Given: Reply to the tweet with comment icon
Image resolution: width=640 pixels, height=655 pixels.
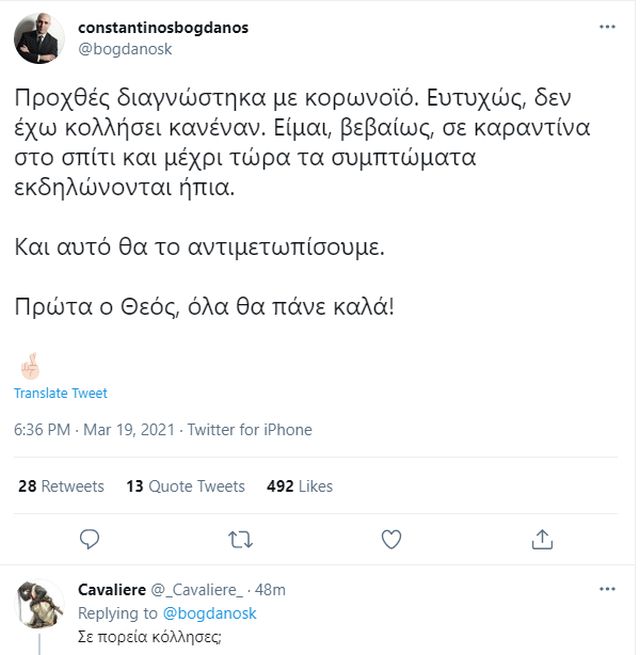Looking at the screenshot, I should pos(90,539).
